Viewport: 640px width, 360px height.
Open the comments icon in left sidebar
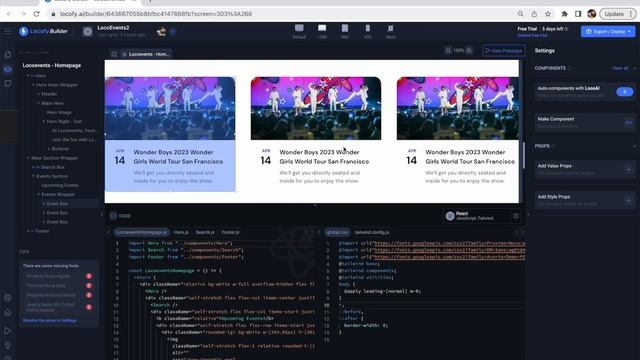pyautogui.click(x=8, y=84)
